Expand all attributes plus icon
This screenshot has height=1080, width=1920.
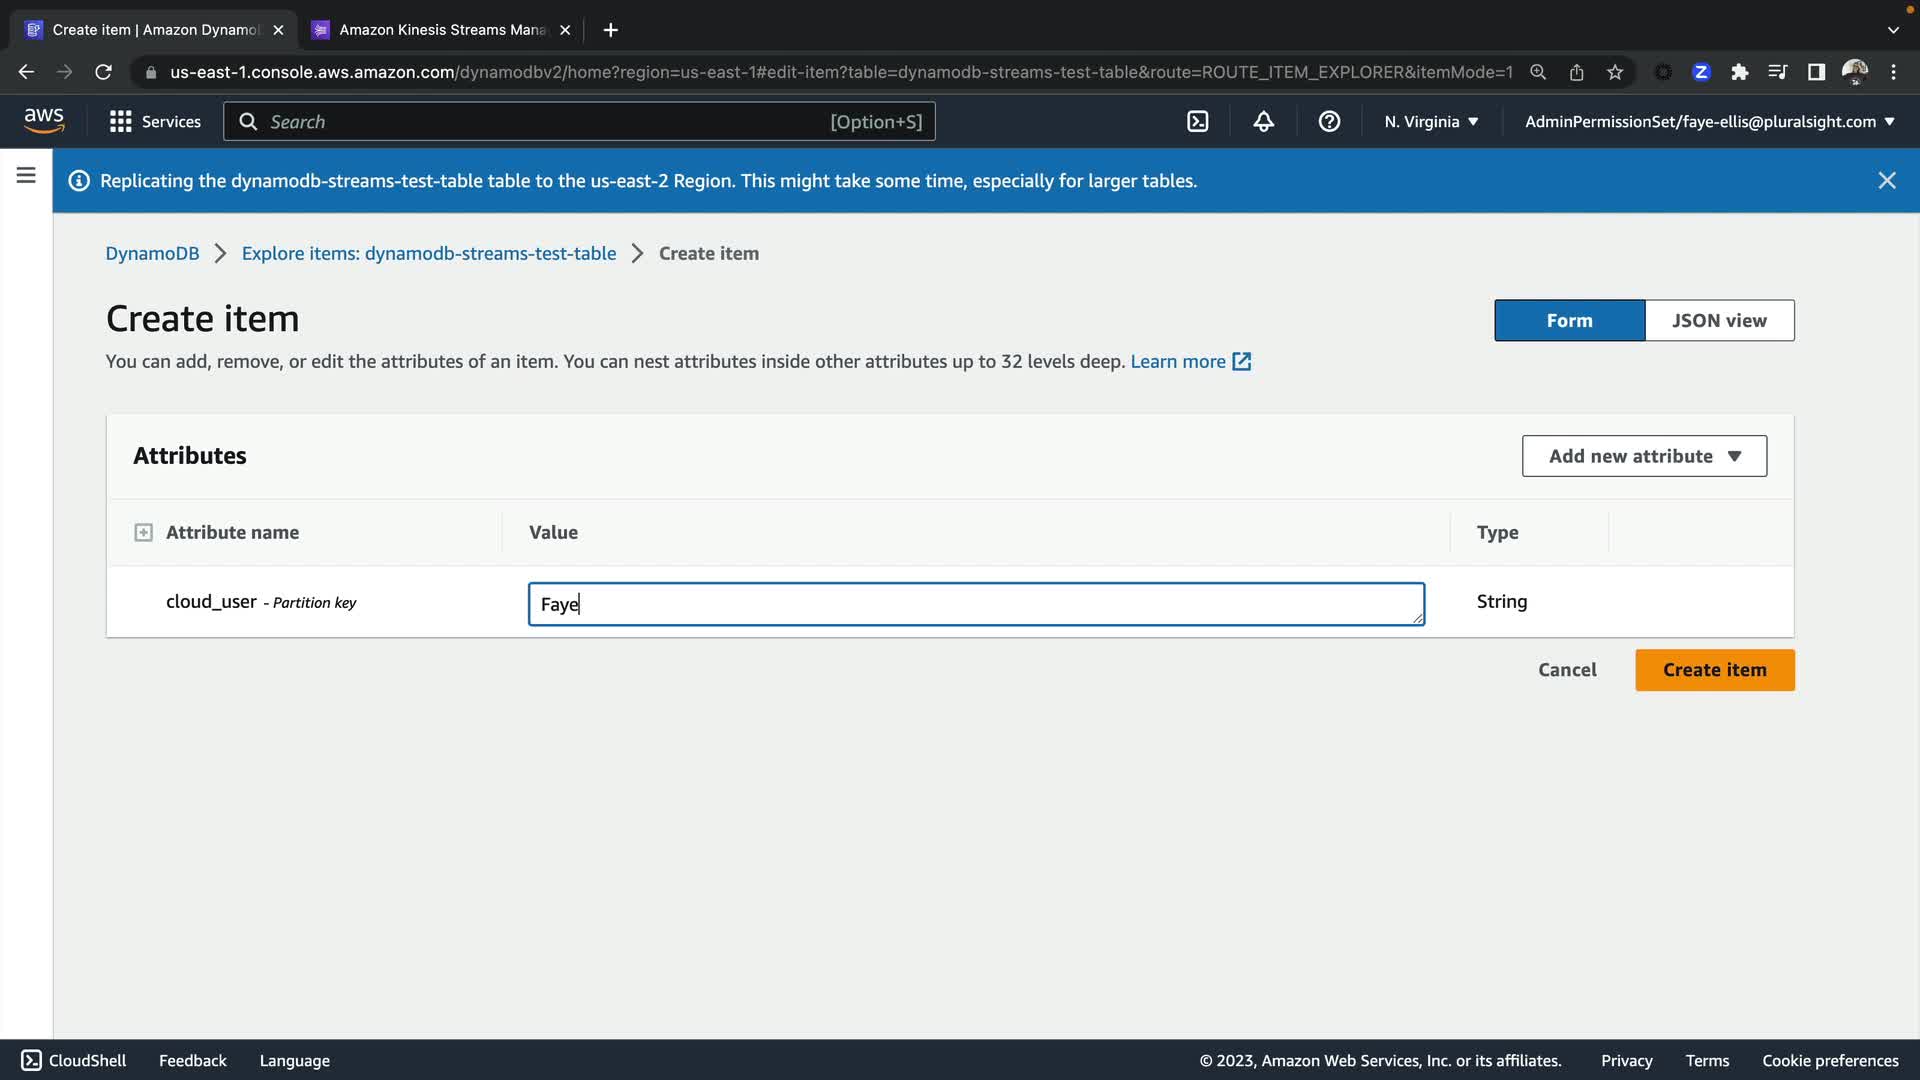pyautogui.click(x=143, y=532)
